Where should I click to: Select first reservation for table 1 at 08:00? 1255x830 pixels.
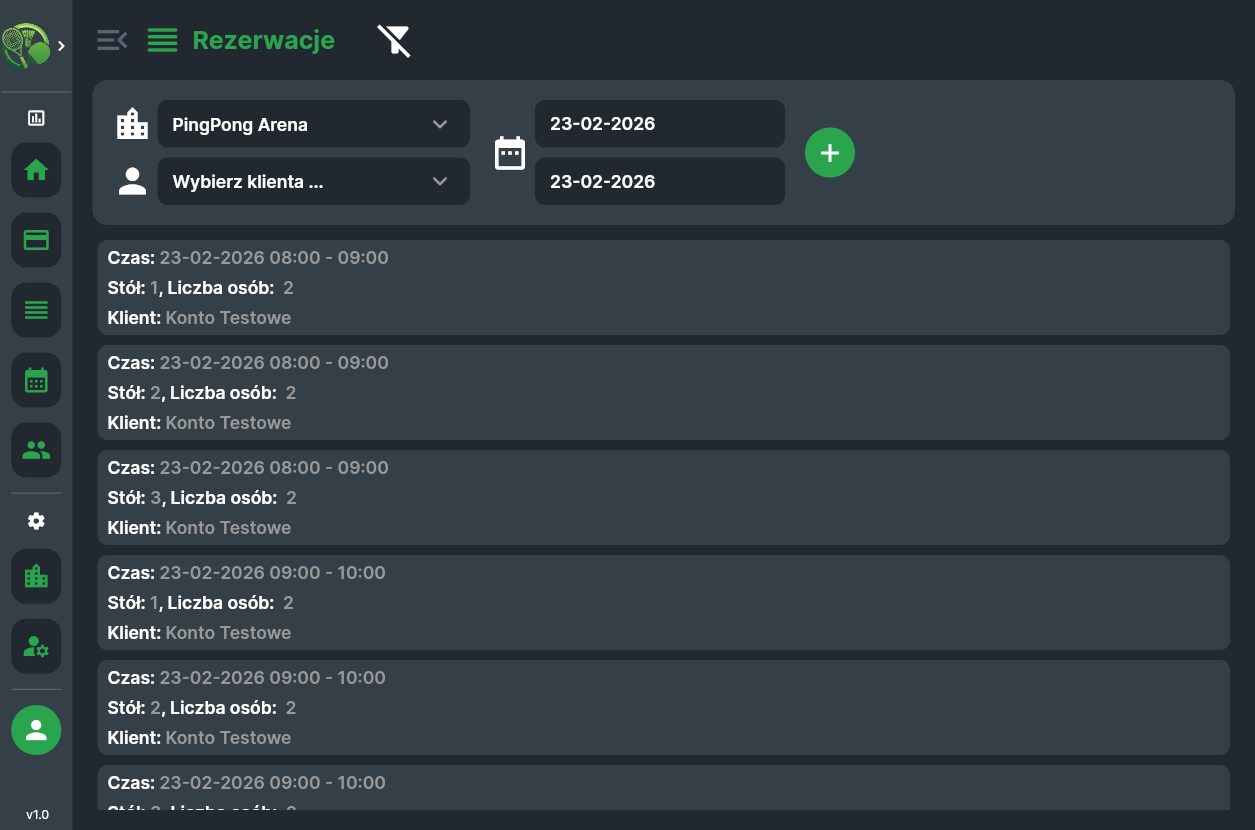663,288
